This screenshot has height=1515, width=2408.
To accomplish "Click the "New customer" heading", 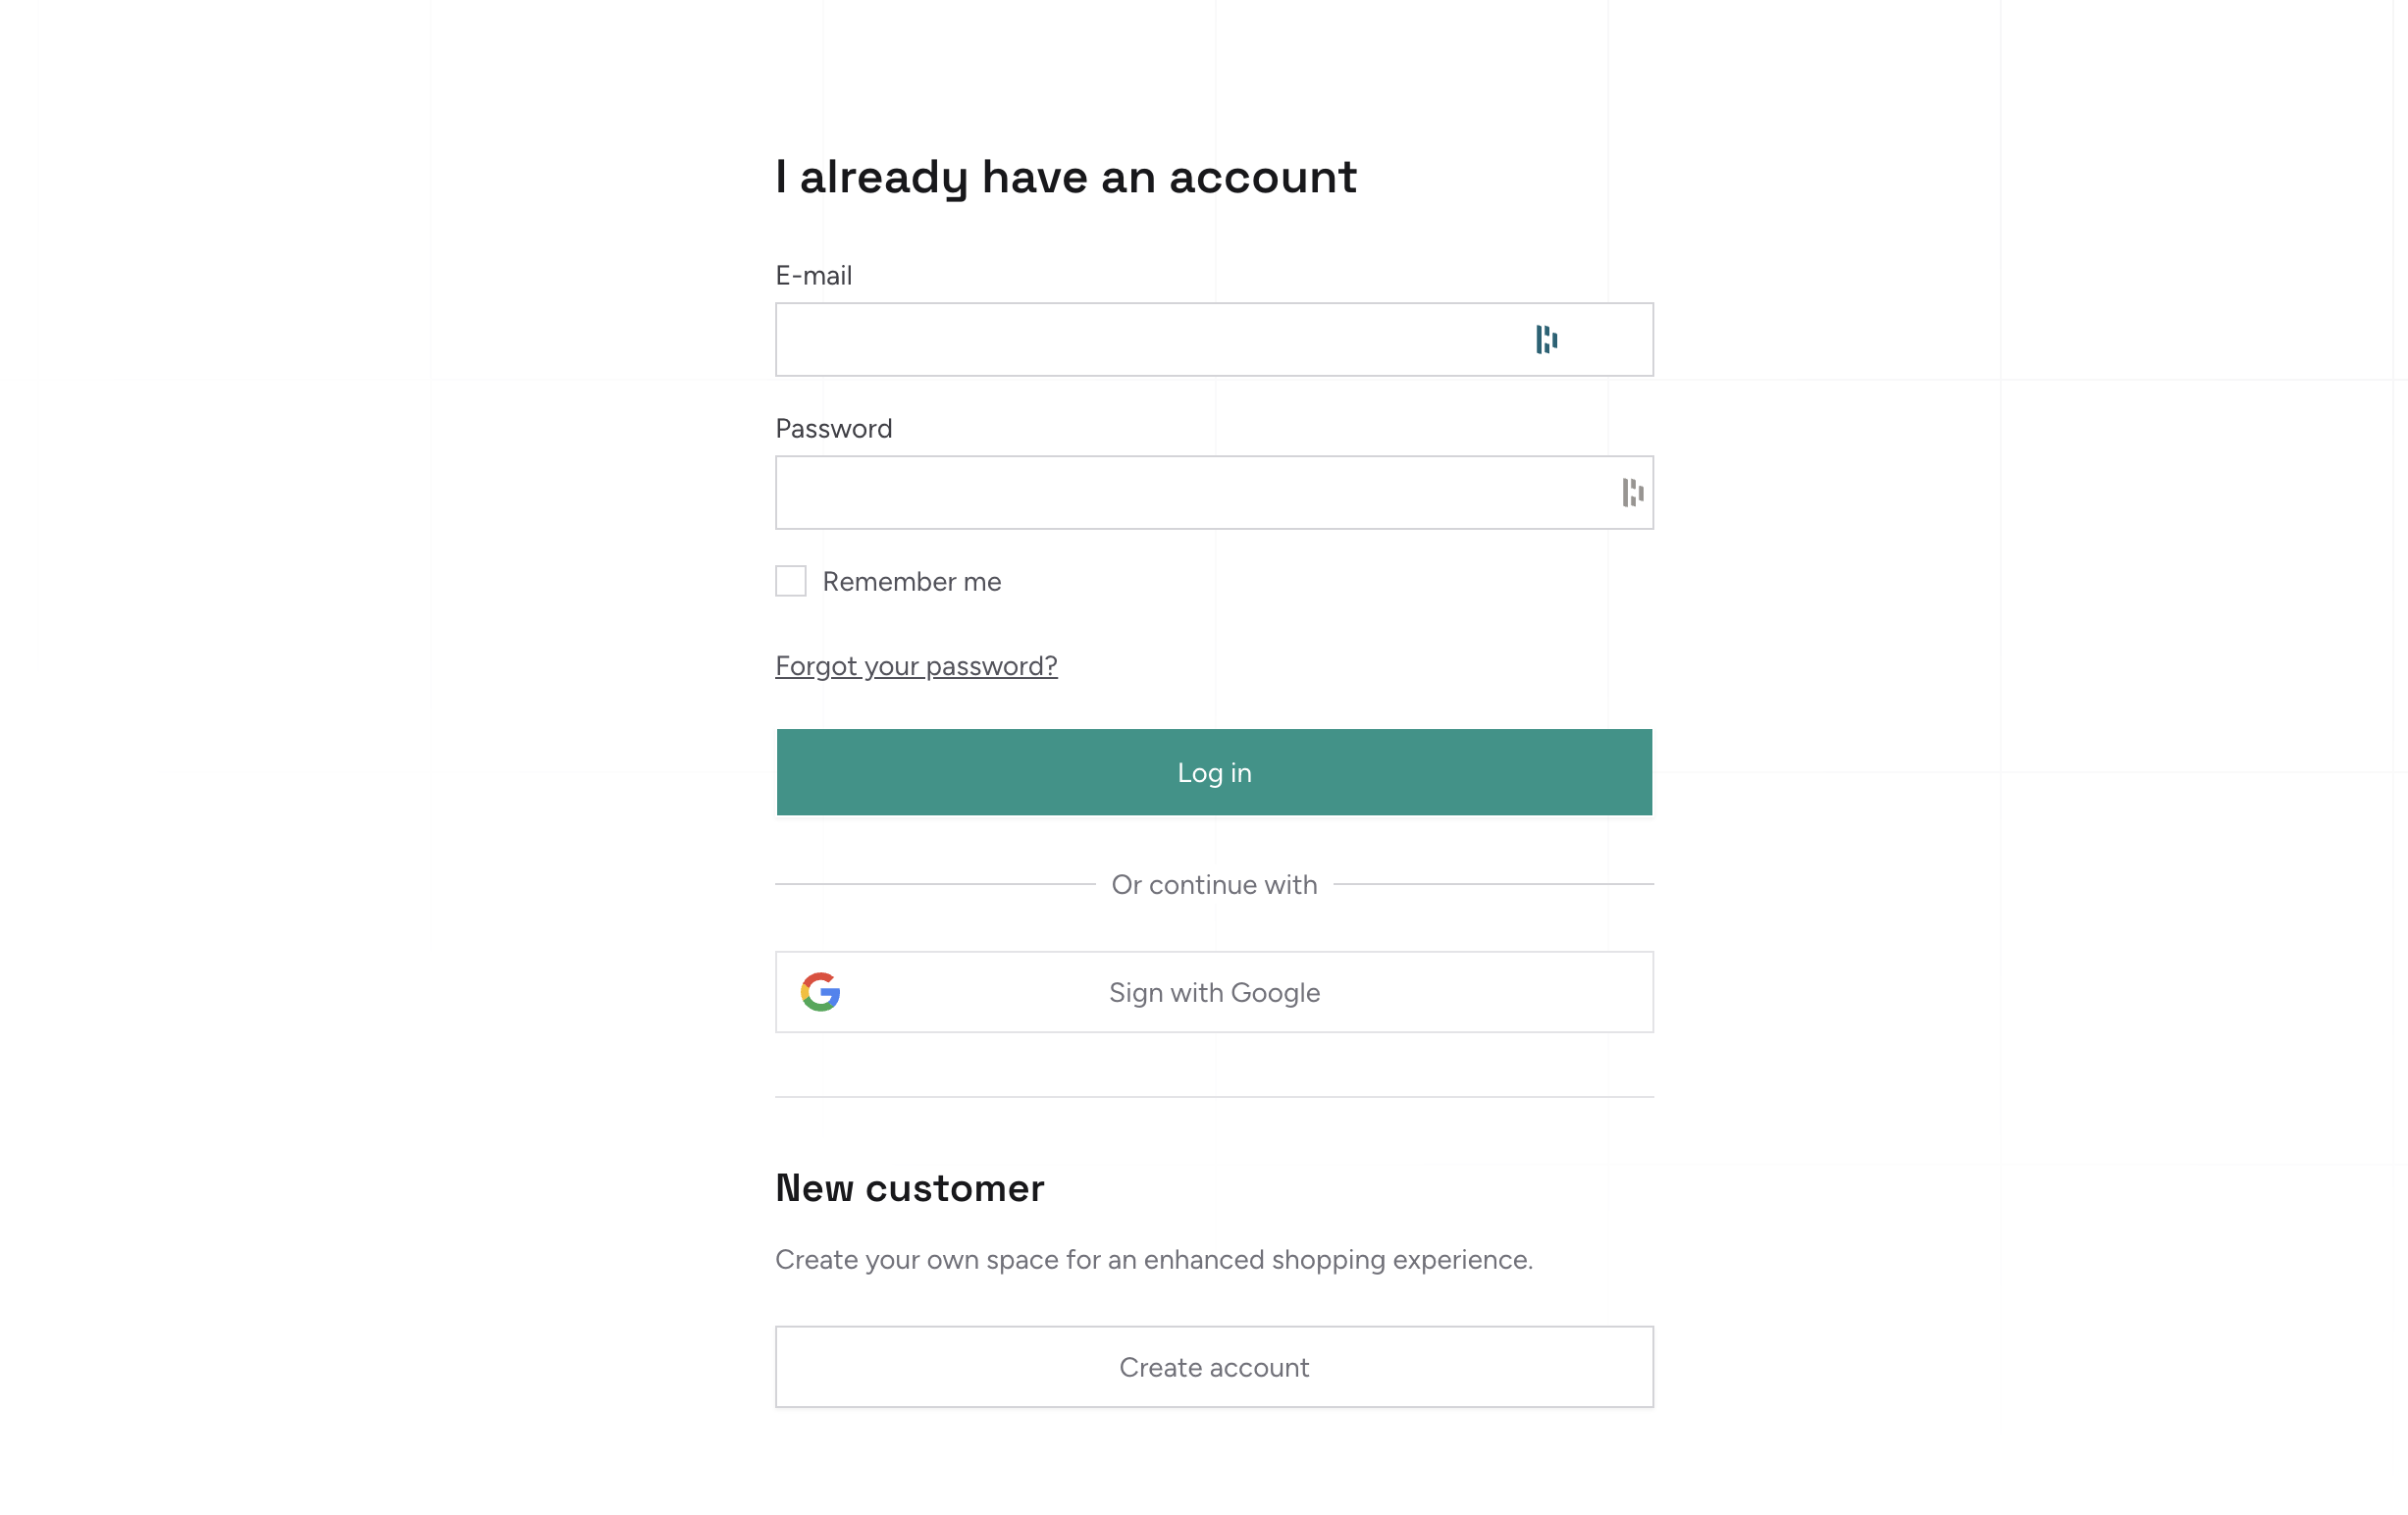I will [x=909, y=1189].
